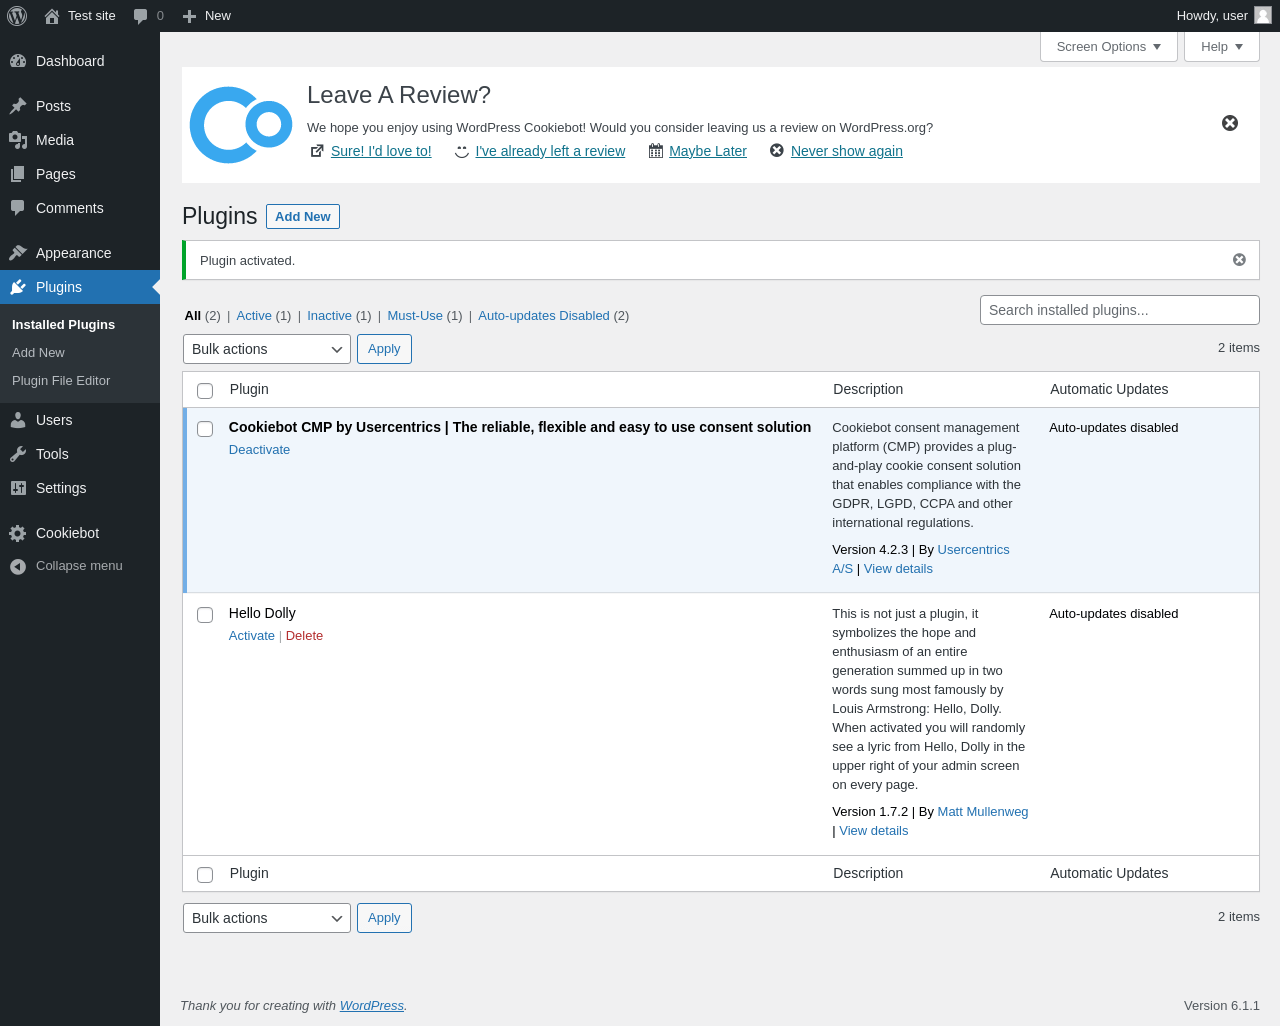Click the Plugins plug icon
Viewport: 1280px width, 1026px height.
pyautogui.click(x=18, y=287)
